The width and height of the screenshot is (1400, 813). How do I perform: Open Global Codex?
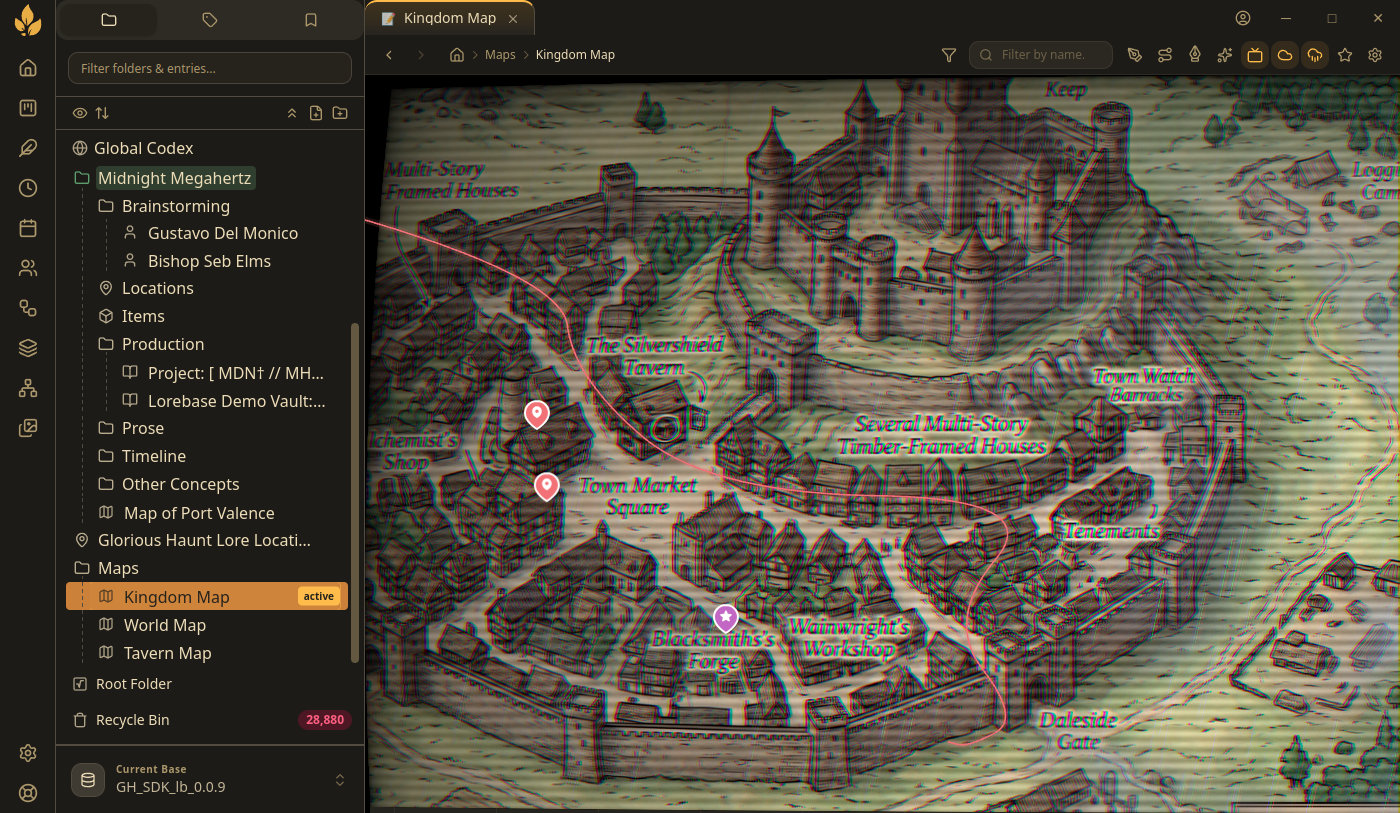click(143, 148)
